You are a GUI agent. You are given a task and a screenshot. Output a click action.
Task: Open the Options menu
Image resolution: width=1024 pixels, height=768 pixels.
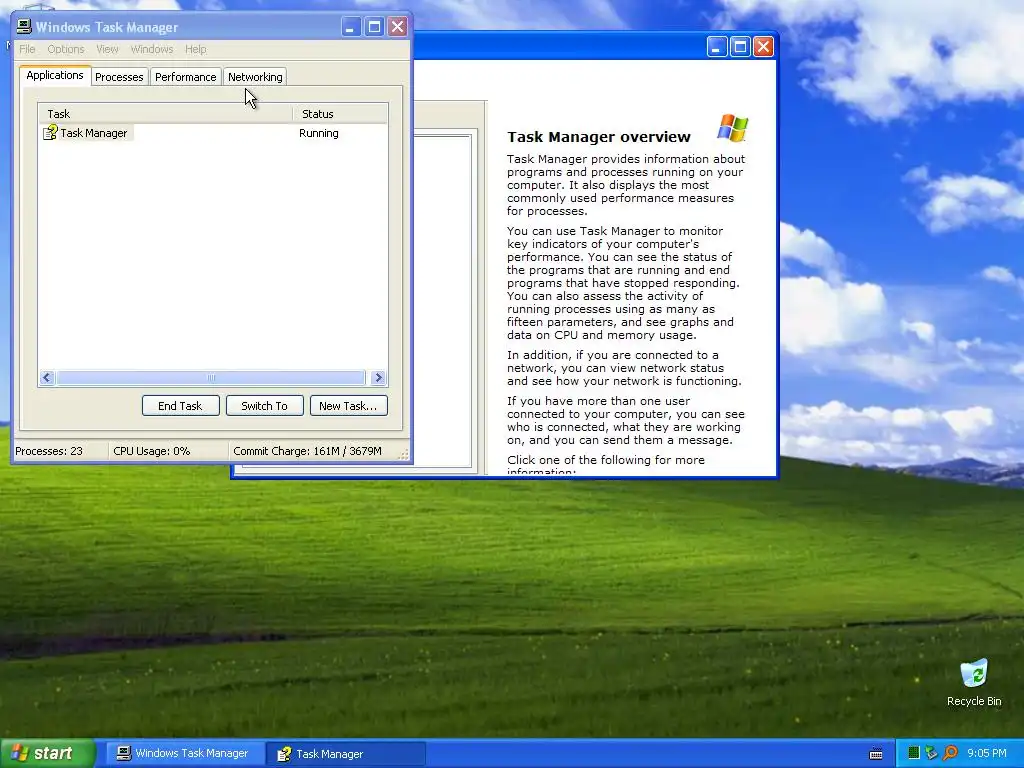click(x=66, y=49)
